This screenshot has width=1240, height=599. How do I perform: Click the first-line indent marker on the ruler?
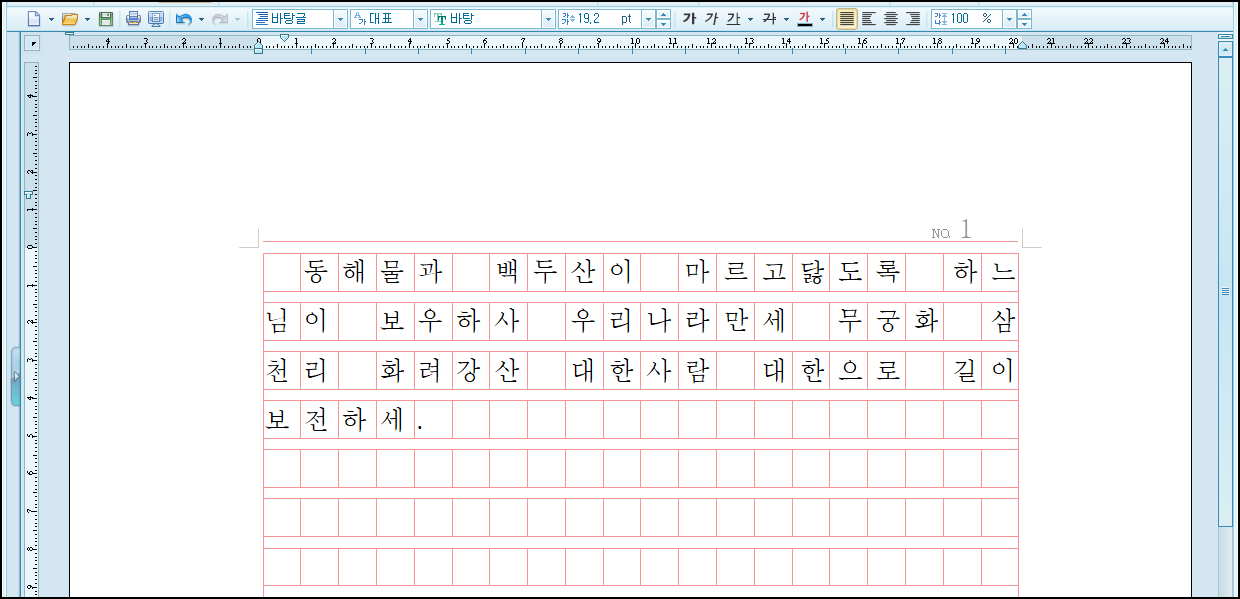(285, 38)
